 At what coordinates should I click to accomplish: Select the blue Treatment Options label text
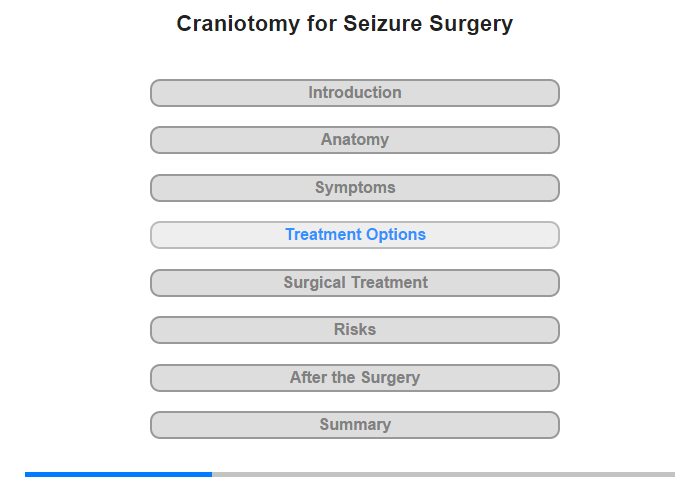355,234
